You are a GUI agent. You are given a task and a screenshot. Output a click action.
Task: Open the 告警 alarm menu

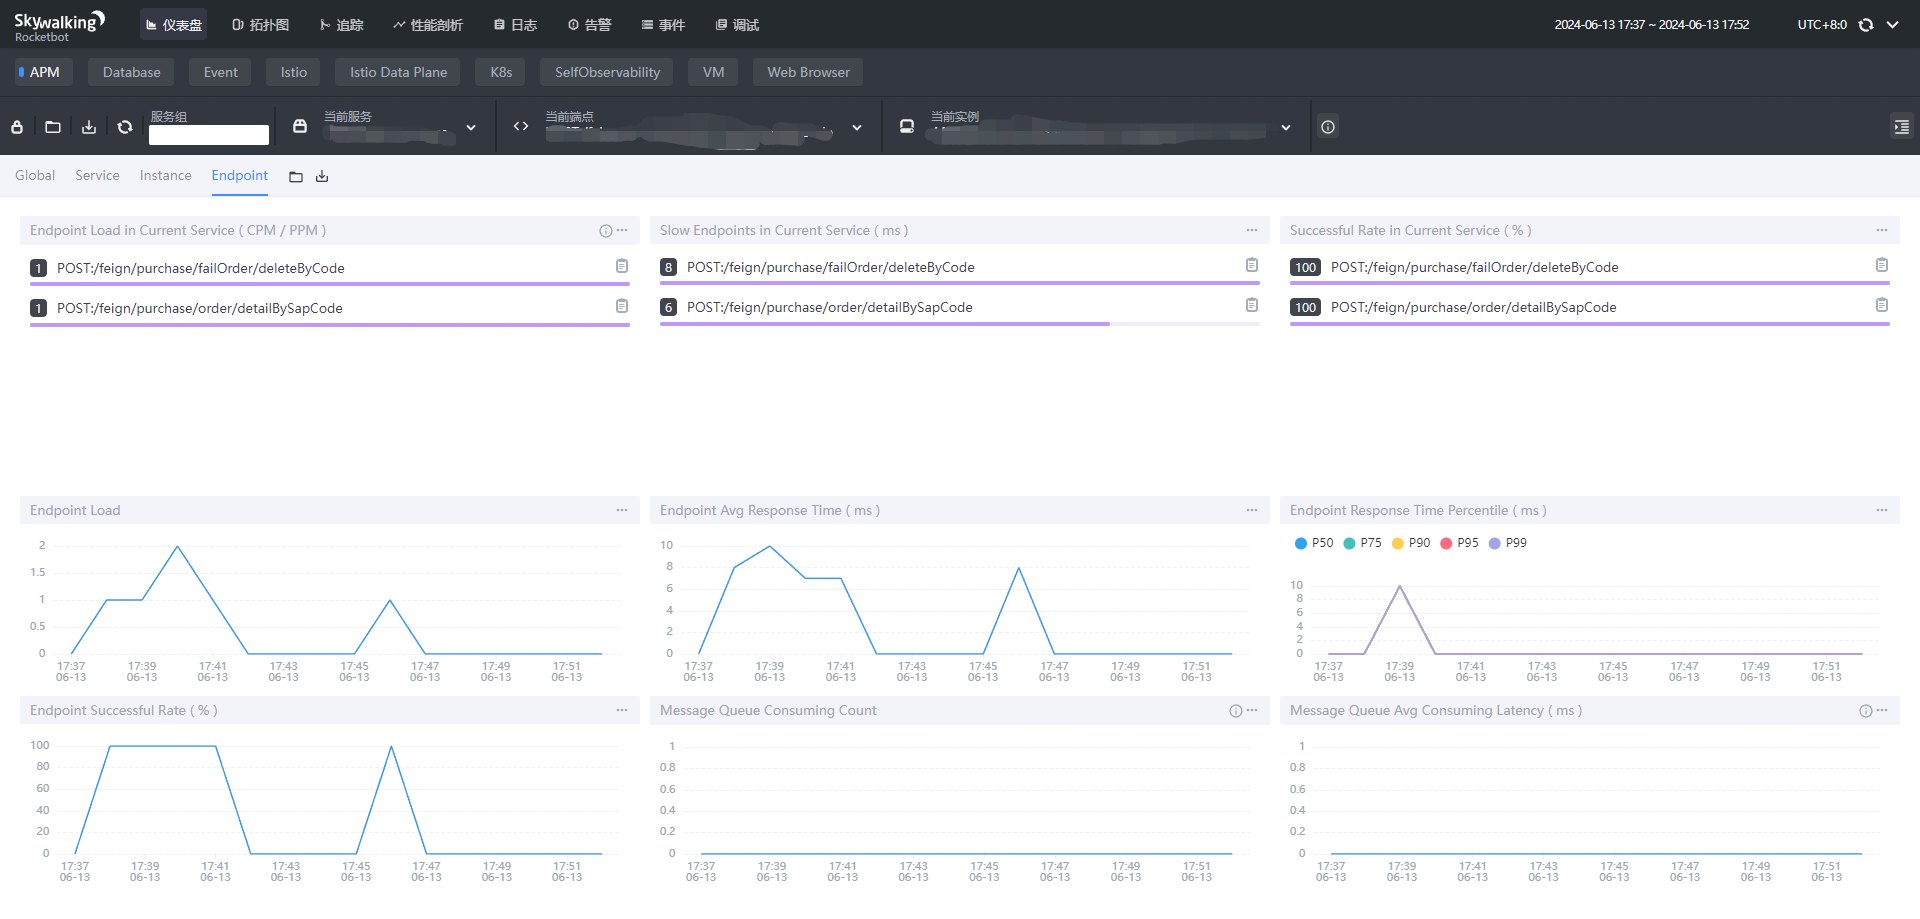click(x=589, y=25)
